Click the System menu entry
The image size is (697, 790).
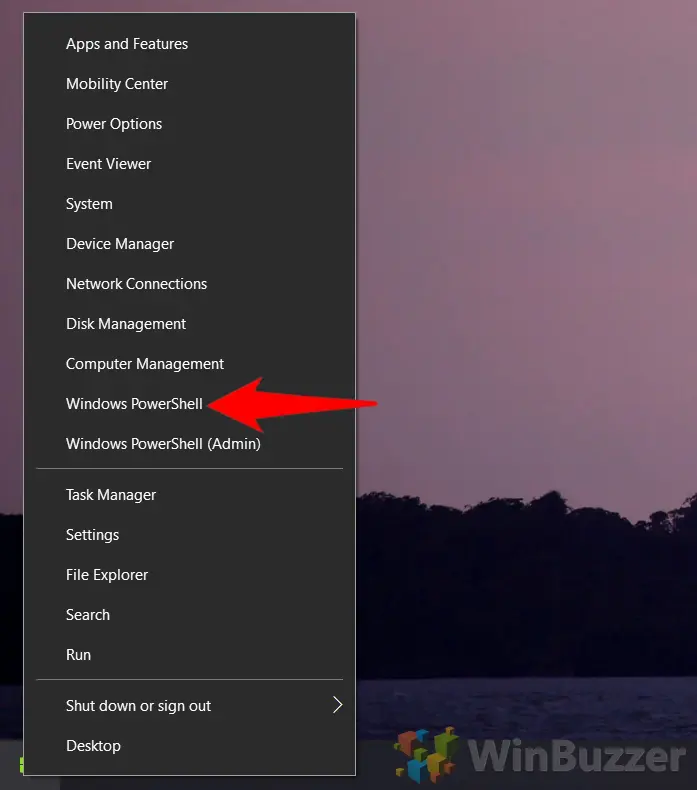[189, 204]
